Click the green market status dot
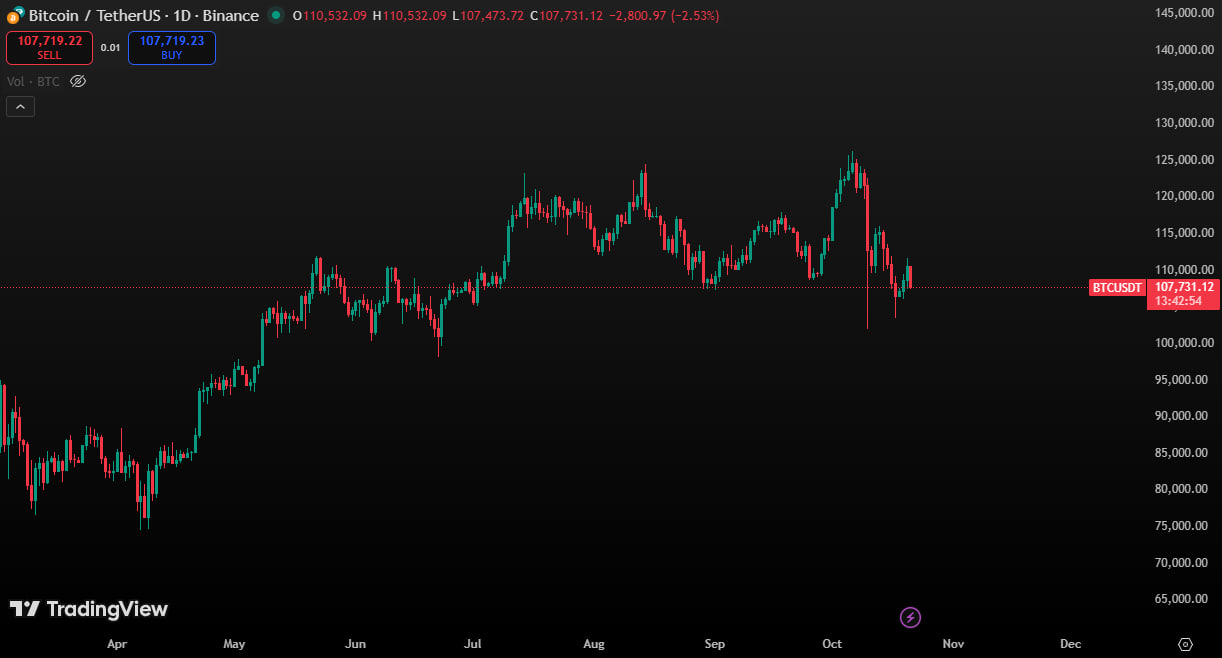Image resolution: width=1222 pixels, height=658 pixels. (276, 15)
